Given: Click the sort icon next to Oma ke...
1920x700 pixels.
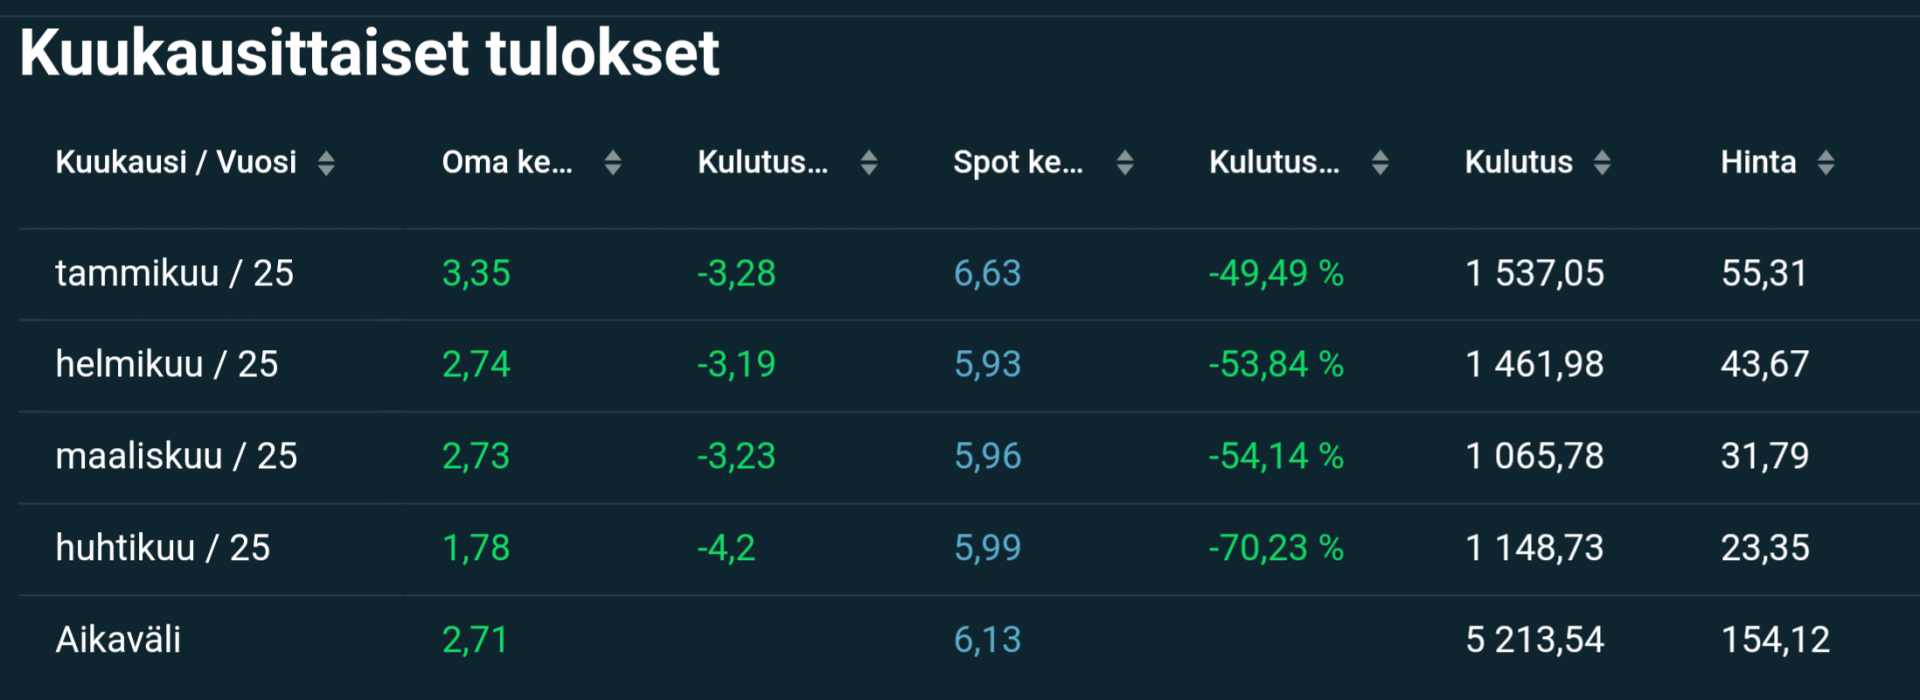Looking at the screenshot, I should [x=613, y=163].
